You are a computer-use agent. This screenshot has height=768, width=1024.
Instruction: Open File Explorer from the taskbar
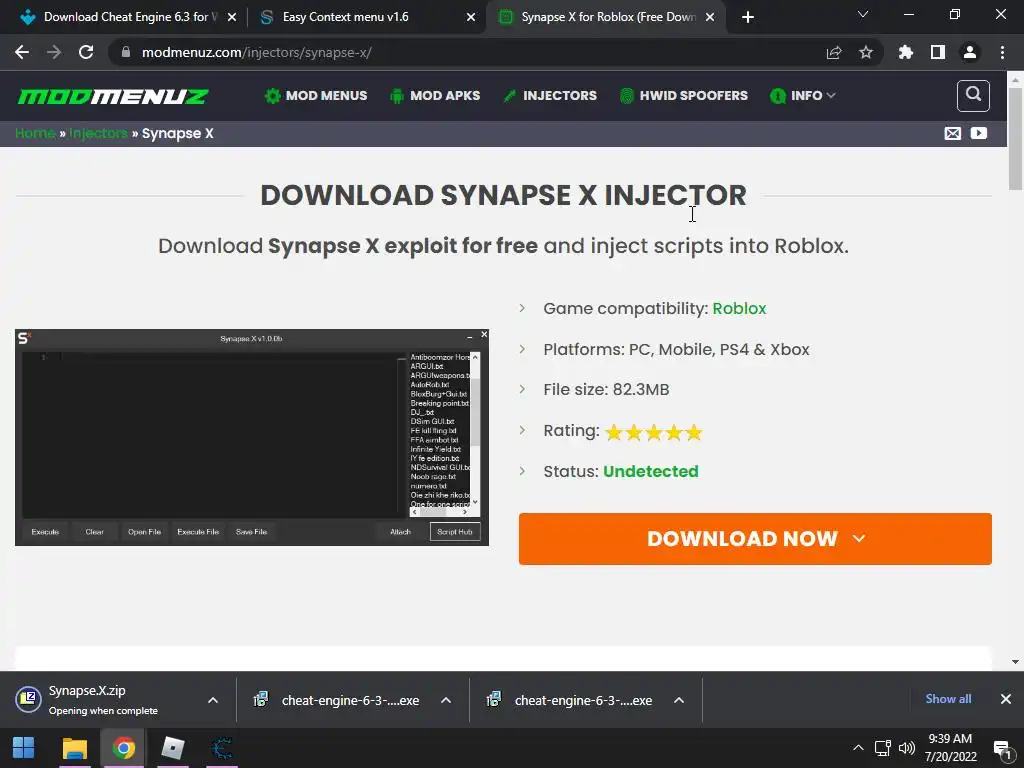coord(74,748)
